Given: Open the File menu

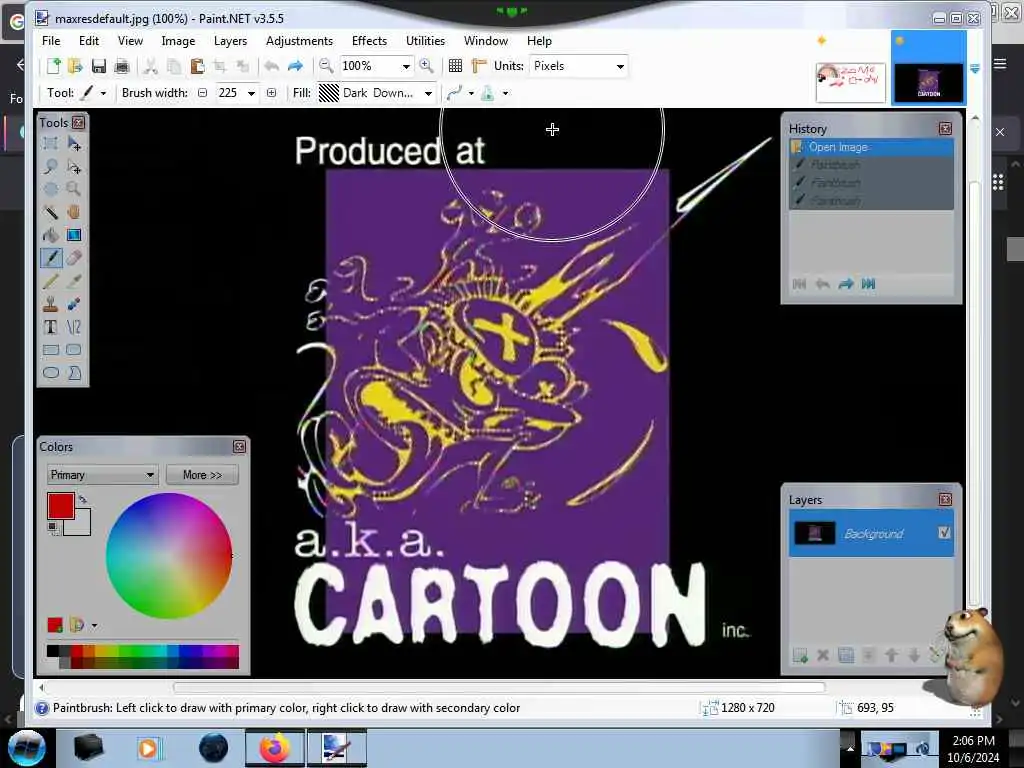Looking at the screenshot, I should pyautogui.click(x=51, y=40).
